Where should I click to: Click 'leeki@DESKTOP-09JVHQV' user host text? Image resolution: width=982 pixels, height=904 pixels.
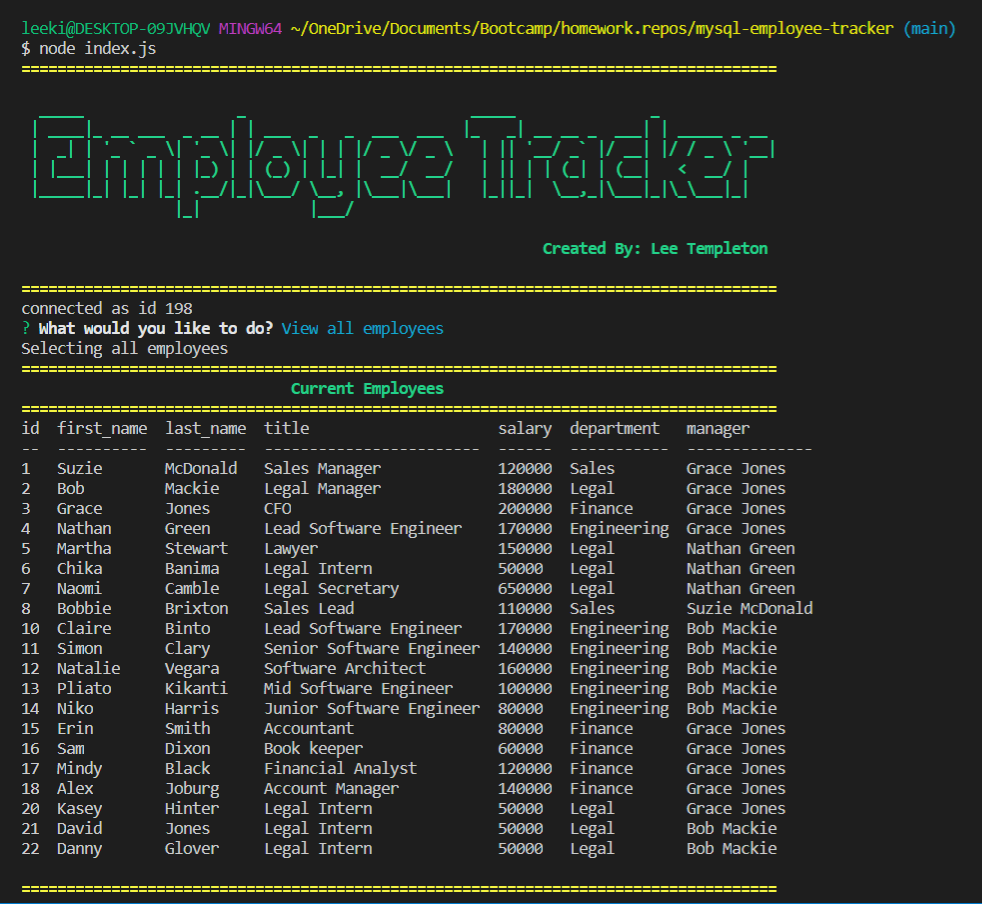[116, 29]
